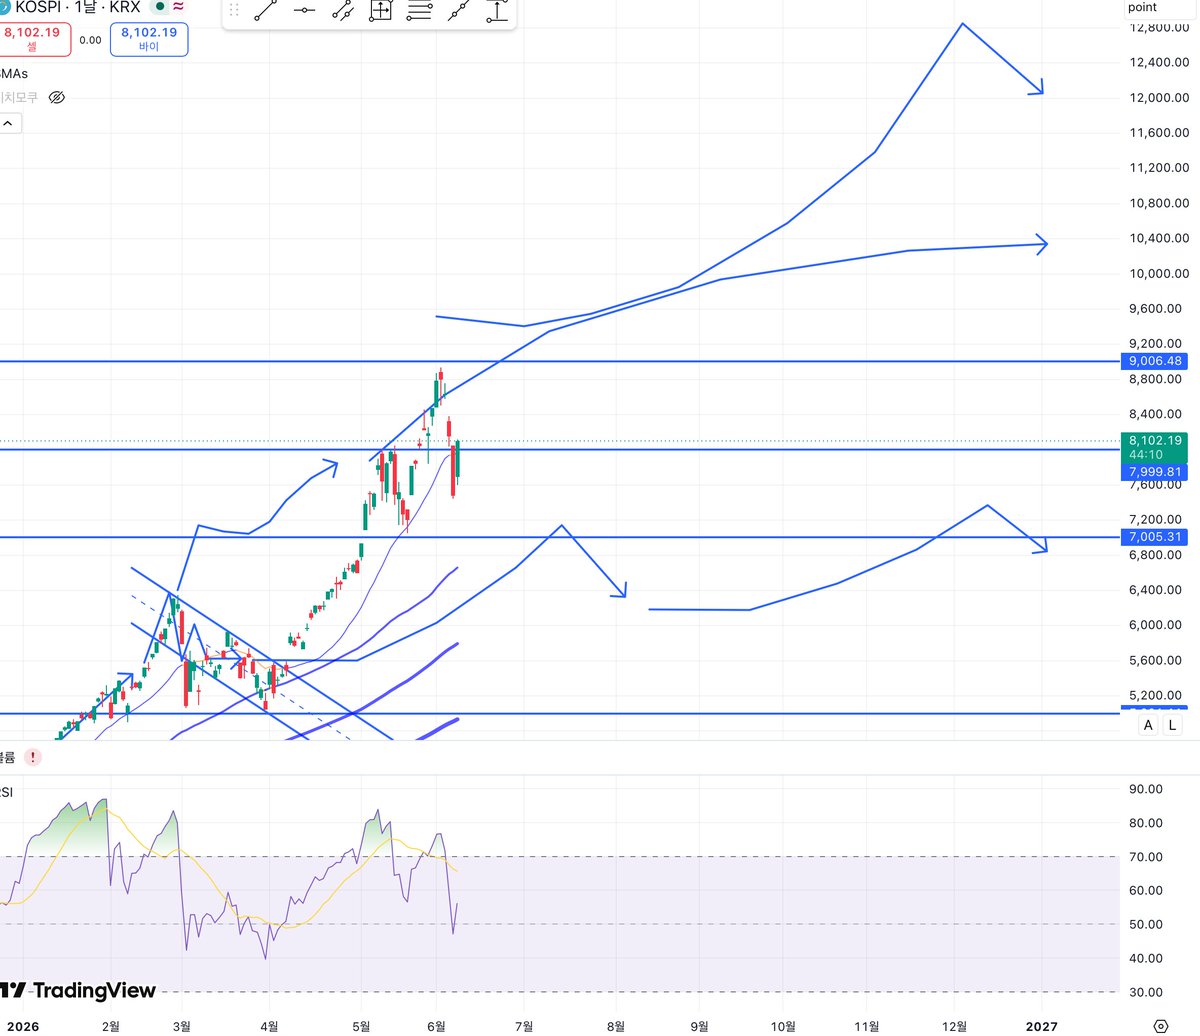This screenshot has height=1036, width=1200.
Task: Select the parallel channel drawing tool
Action: pyautogui.click(x=343, y=12)
